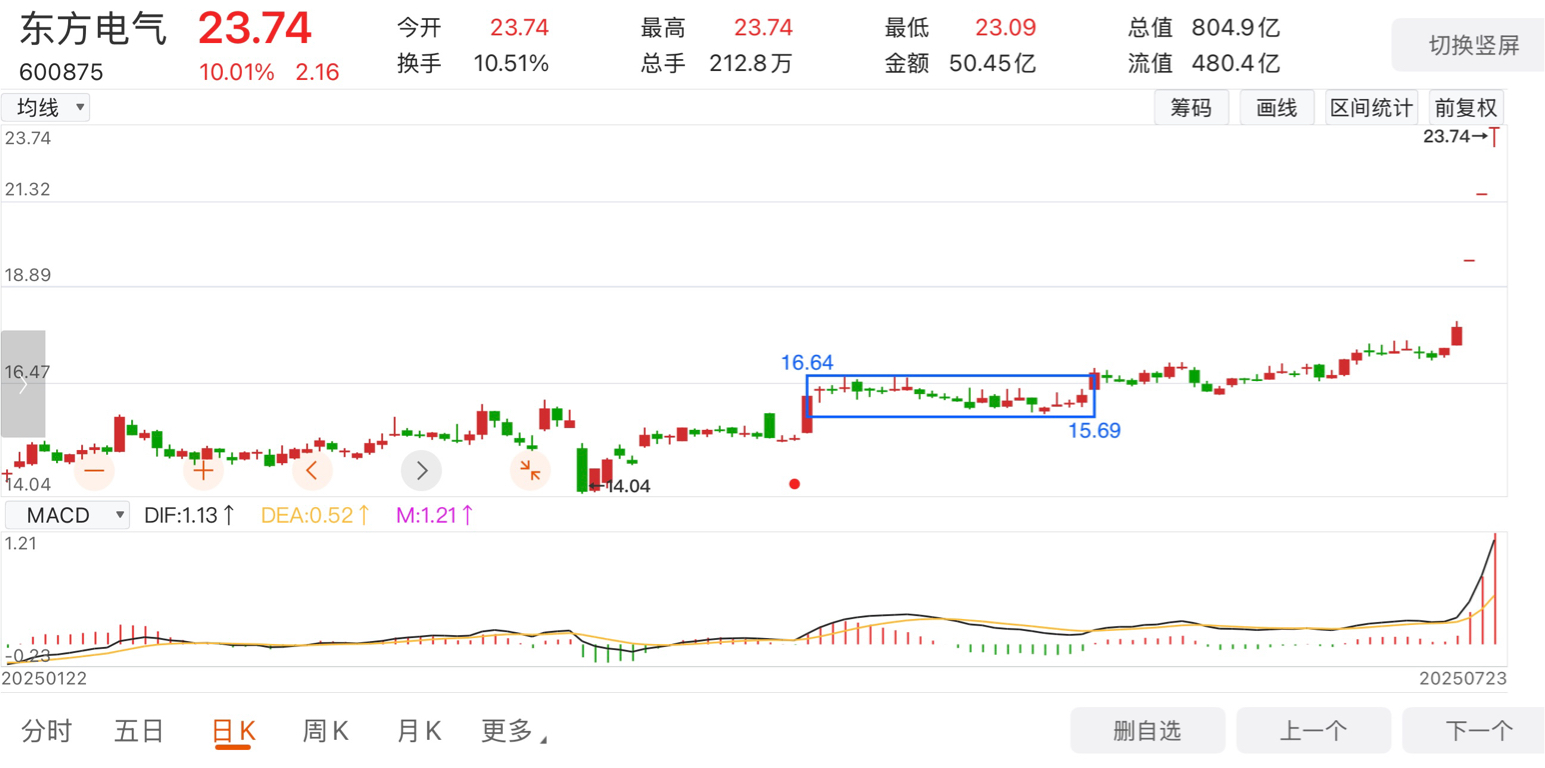Click the red dot marker below chart

[x=794, y=484]
